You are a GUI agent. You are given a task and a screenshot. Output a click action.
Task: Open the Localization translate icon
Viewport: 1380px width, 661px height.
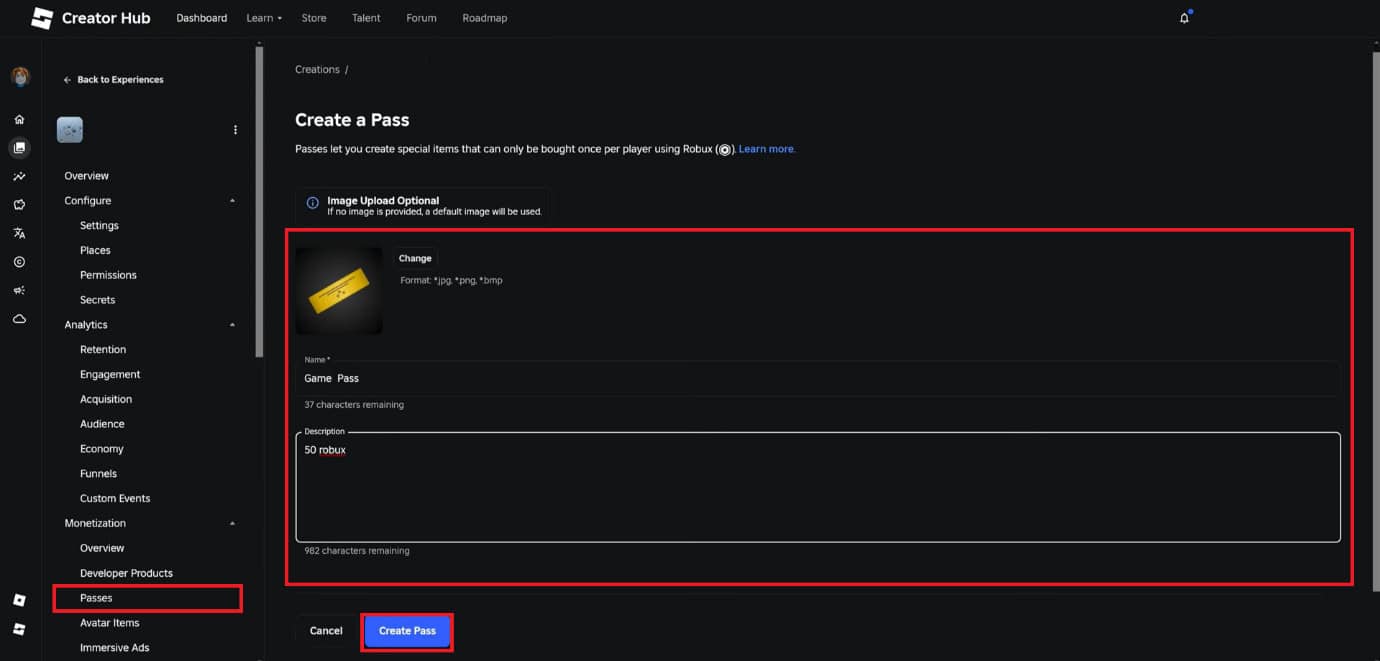click(x=19, y=233)
